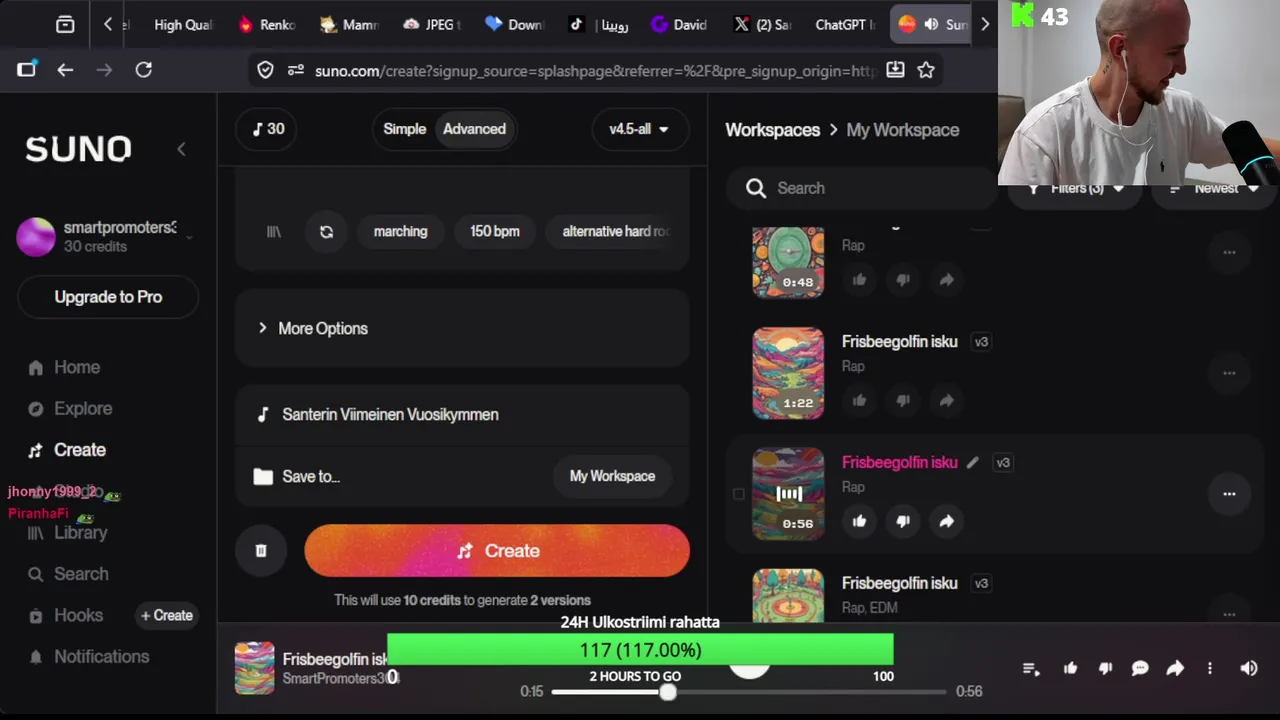Share the current song from the player bar

click(1175, 668)
